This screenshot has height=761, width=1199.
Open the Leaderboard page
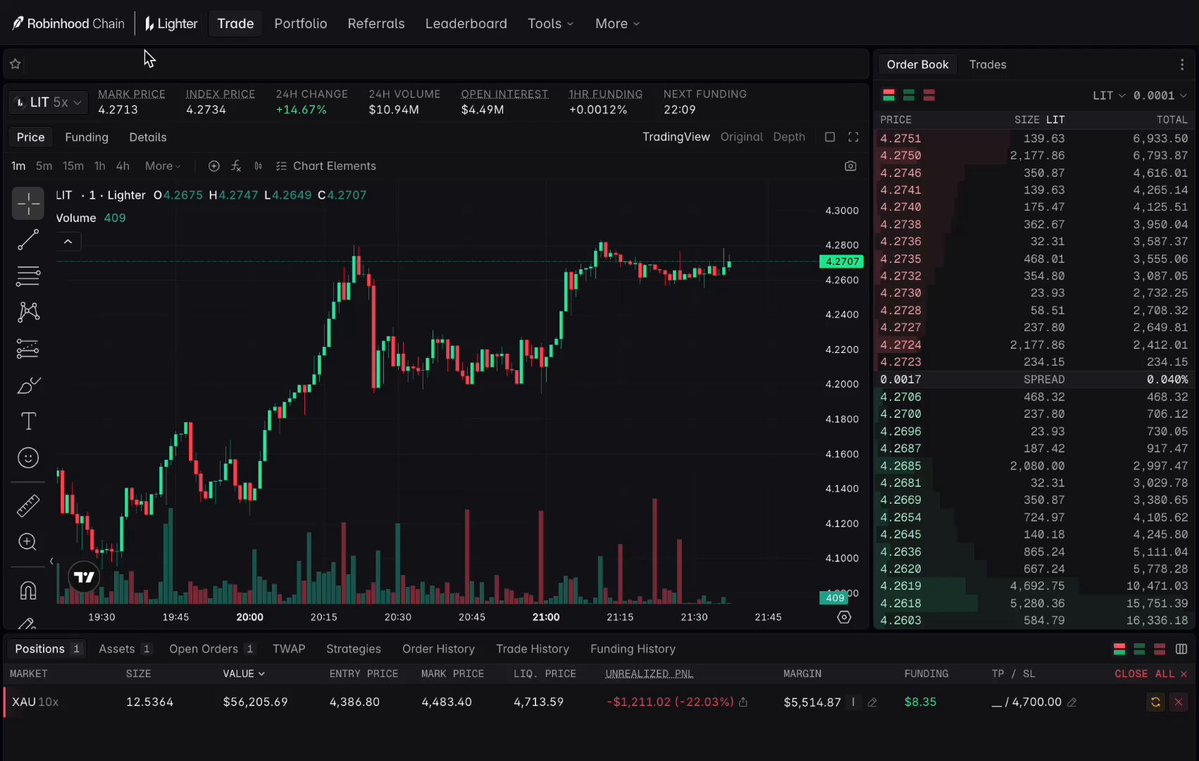tap(466, 24)
